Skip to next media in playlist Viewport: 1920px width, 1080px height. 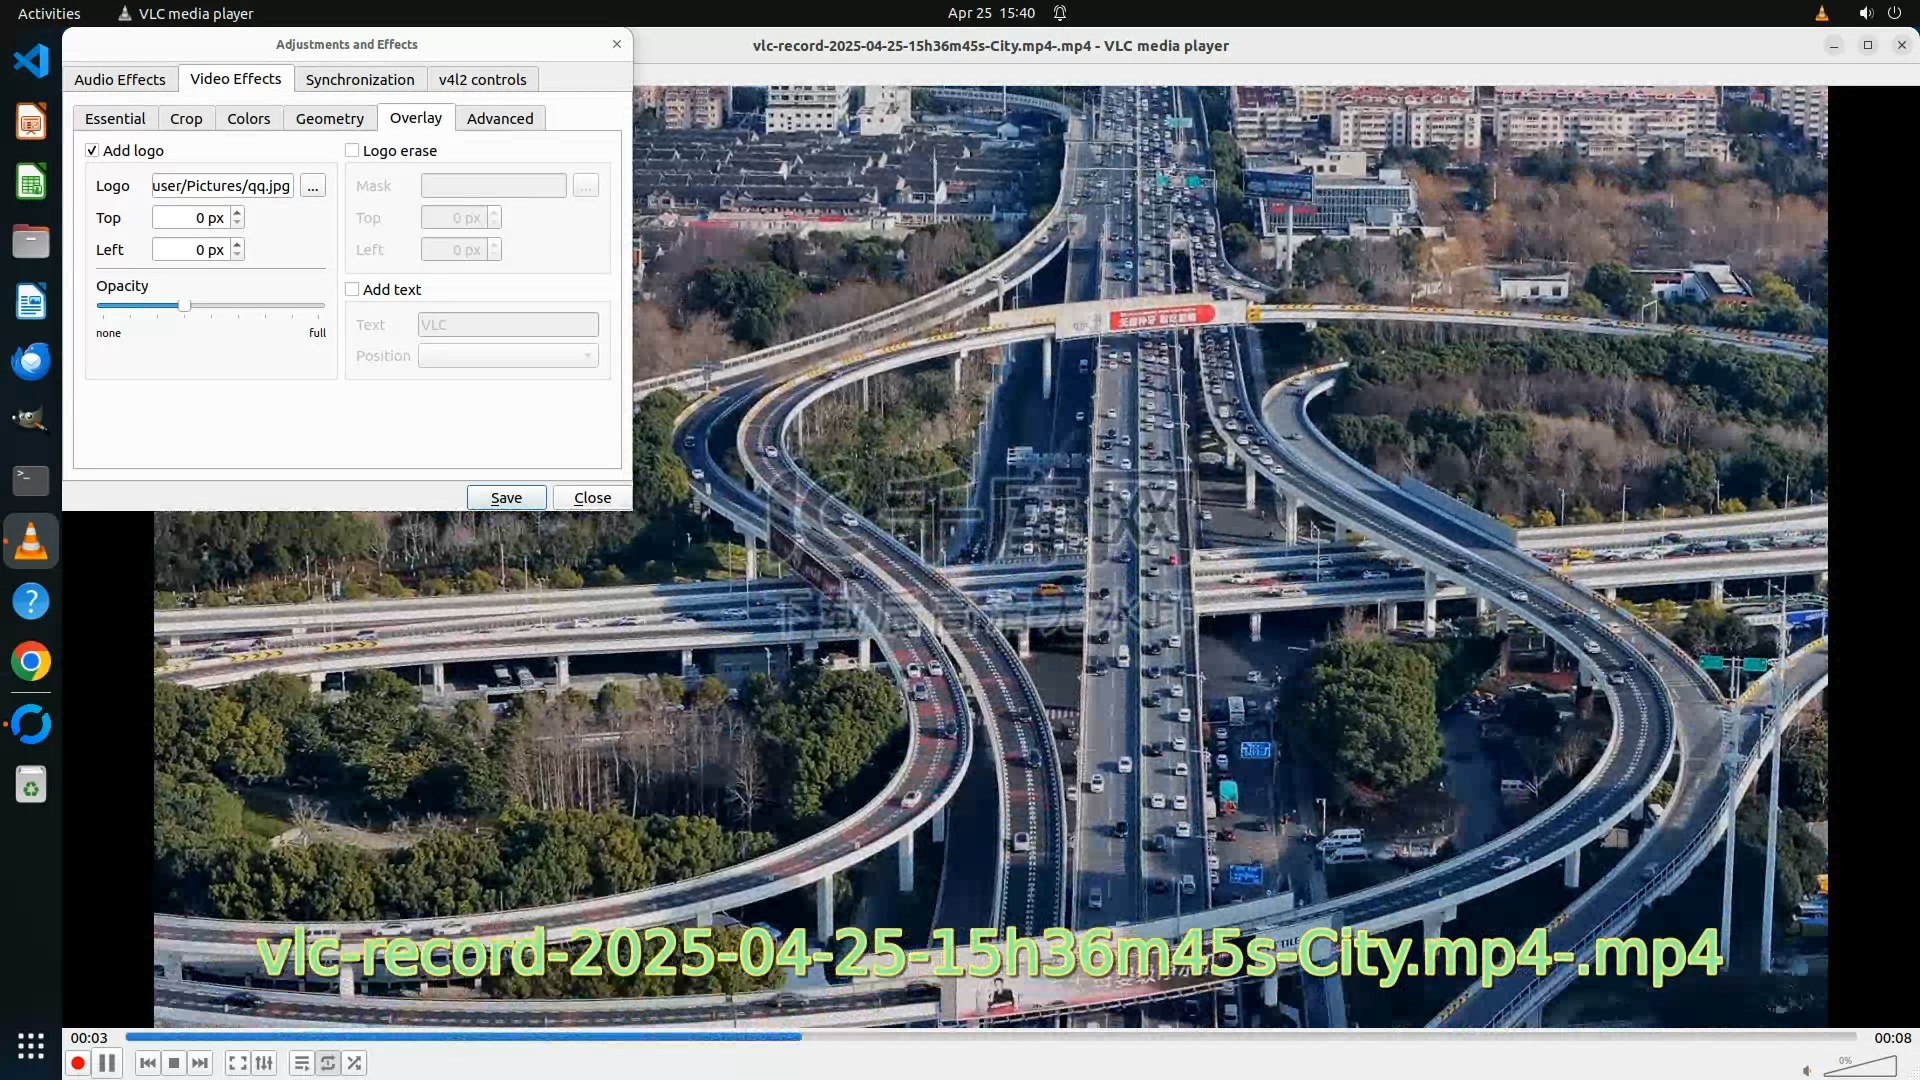pos(200,1063)
